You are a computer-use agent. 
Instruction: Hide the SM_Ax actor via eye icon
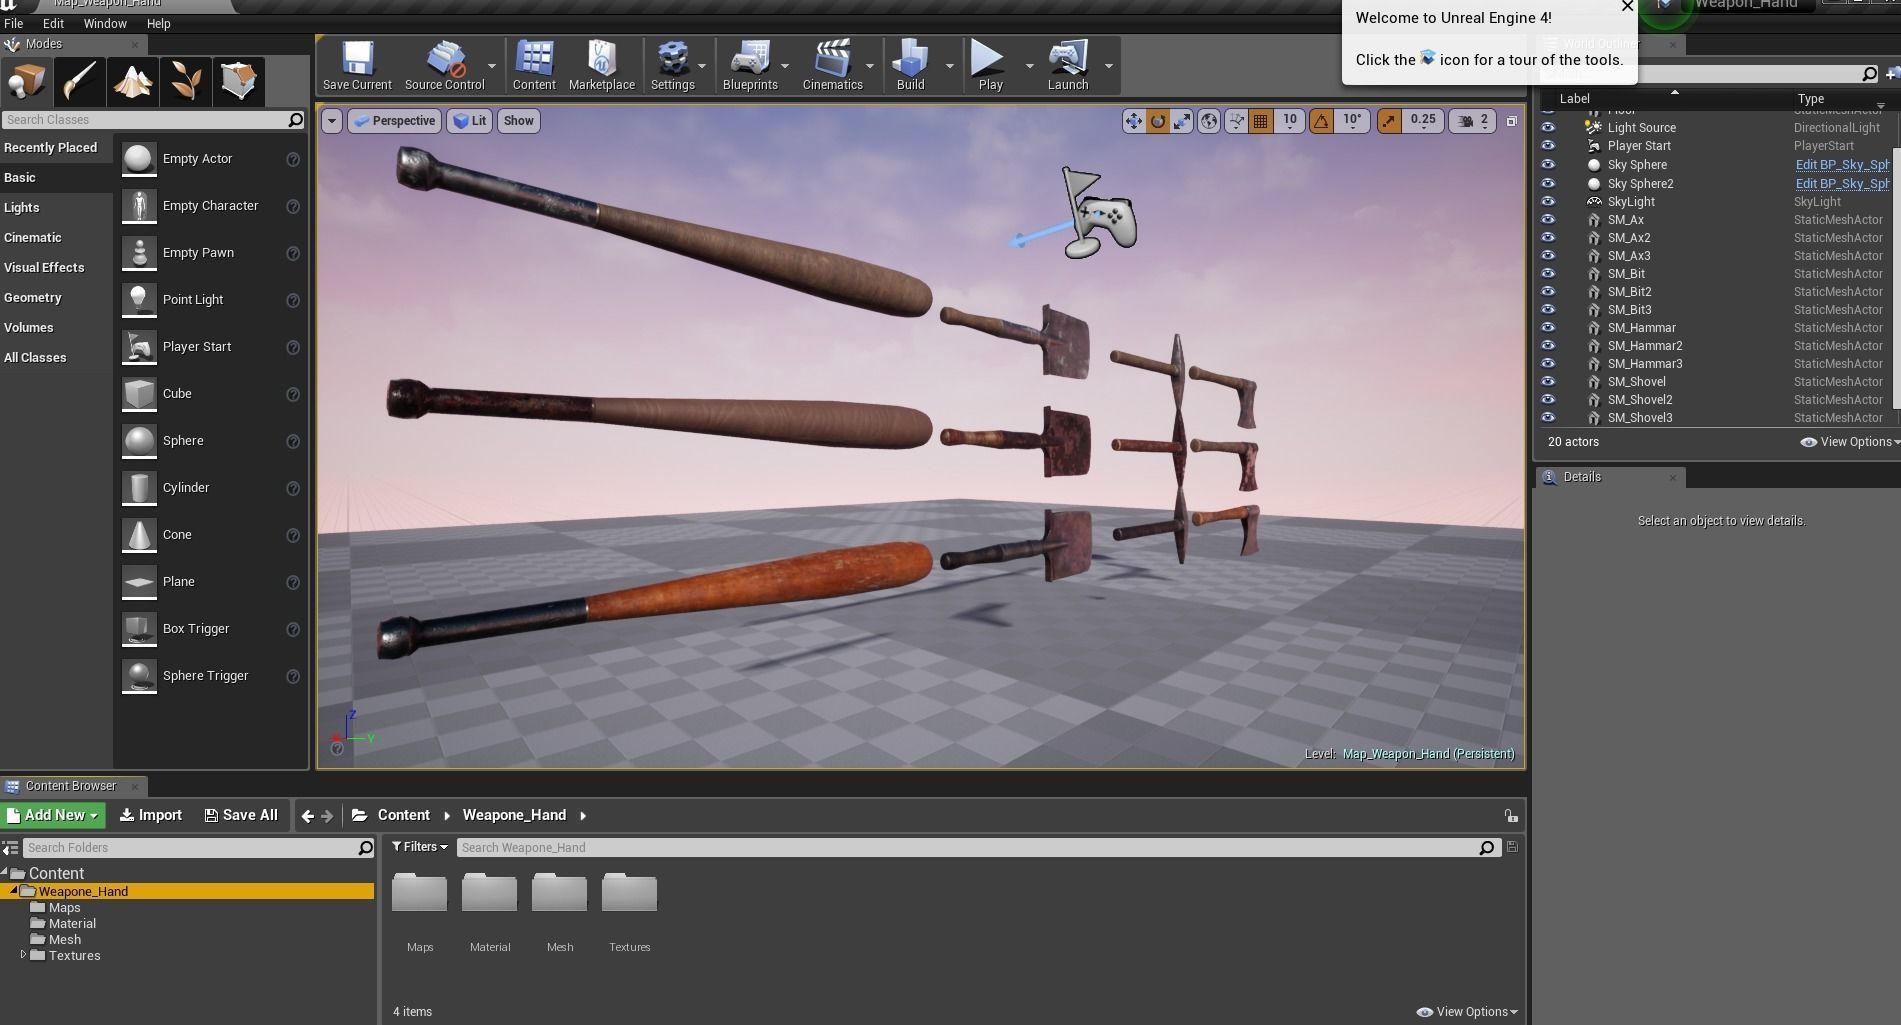(x=1548, y=220)
